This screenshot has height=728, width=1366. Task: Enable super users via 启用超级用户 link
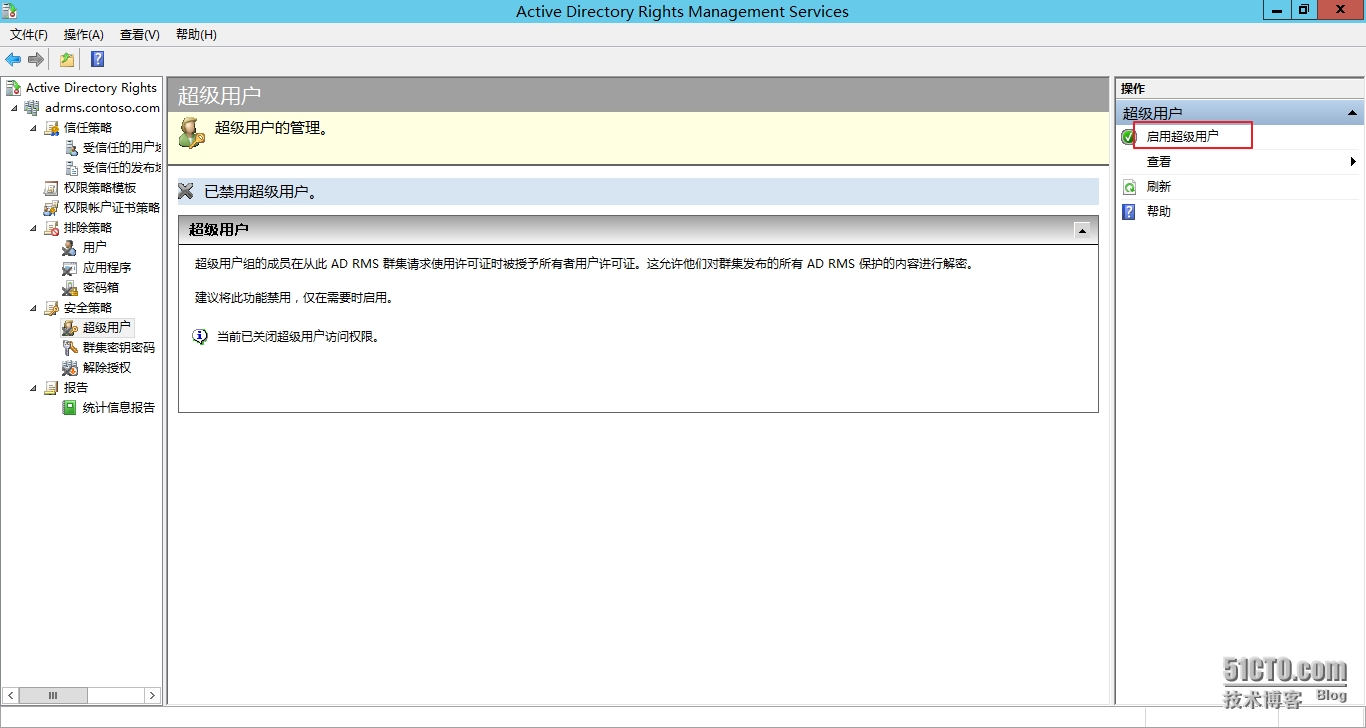(x=1182, y=137)
